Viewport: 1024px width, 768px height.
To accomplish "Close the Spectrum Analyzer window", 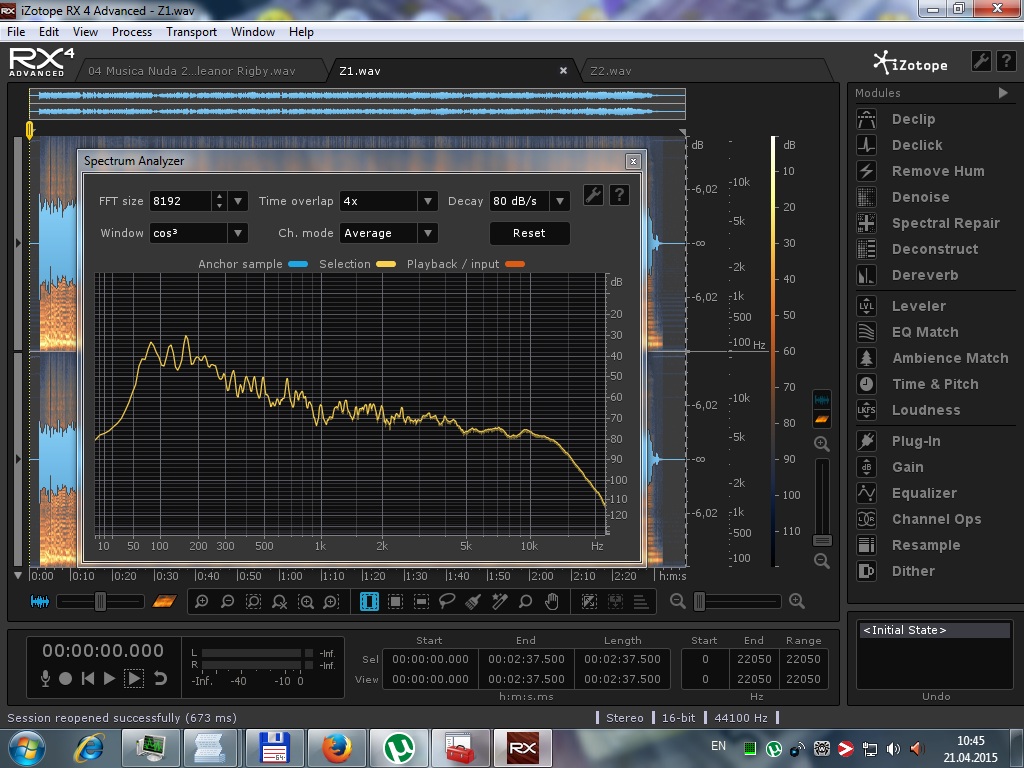I will pos(633,161).
